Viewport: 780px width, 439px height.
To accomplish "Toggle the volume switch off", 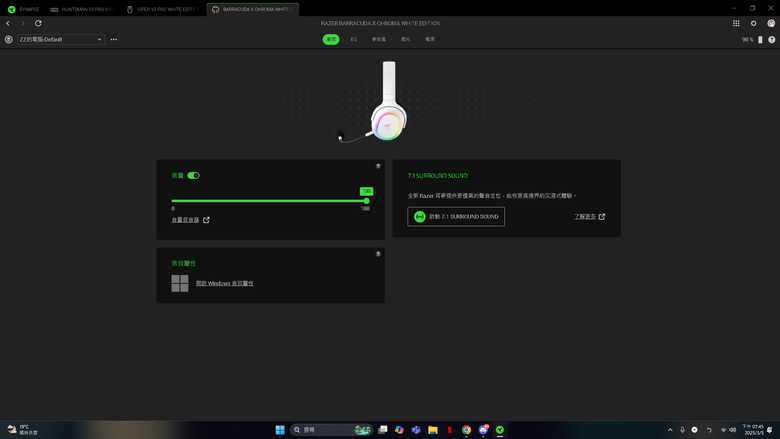I will (194, 176).
